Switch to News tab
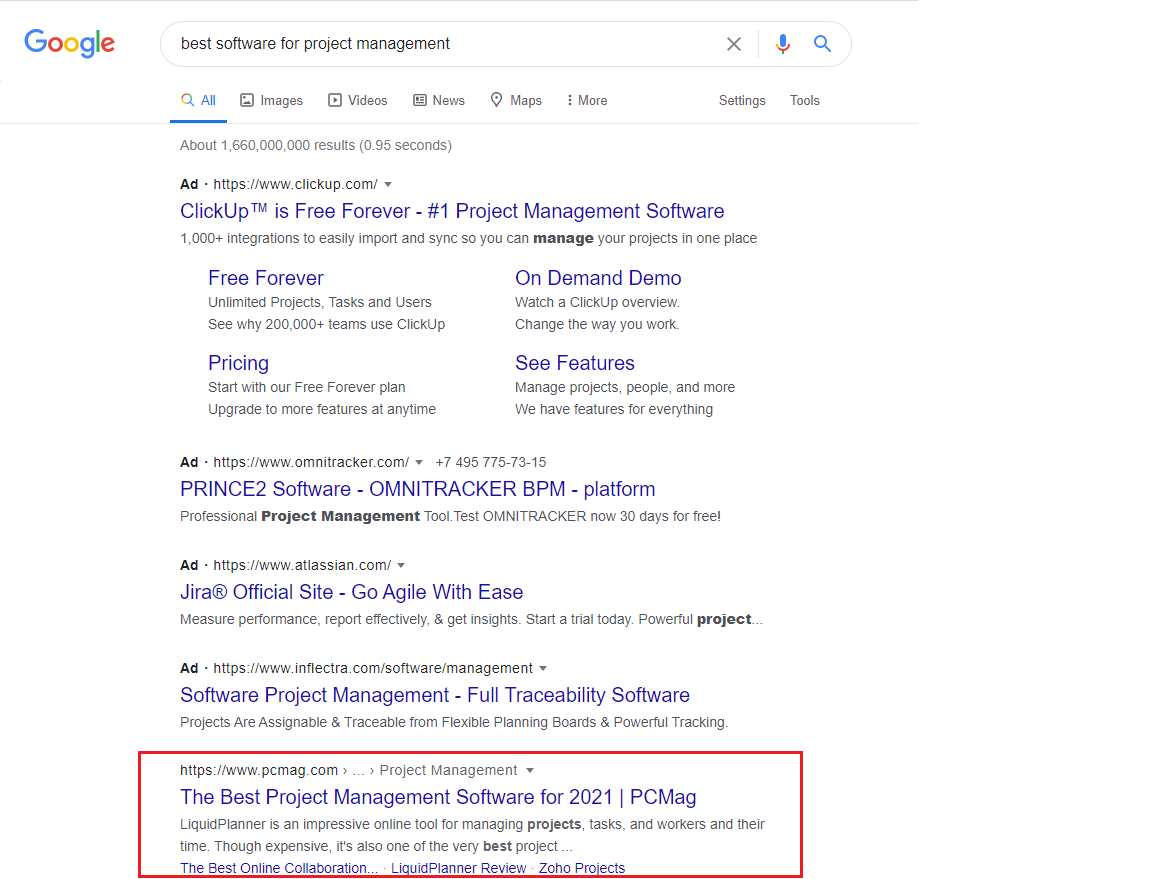 click(x=439, y=101)
